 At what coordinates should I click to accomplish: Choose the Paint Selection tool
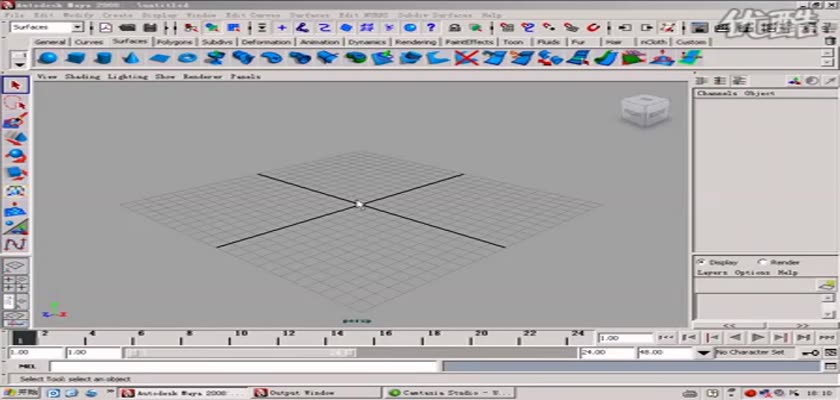16,120
